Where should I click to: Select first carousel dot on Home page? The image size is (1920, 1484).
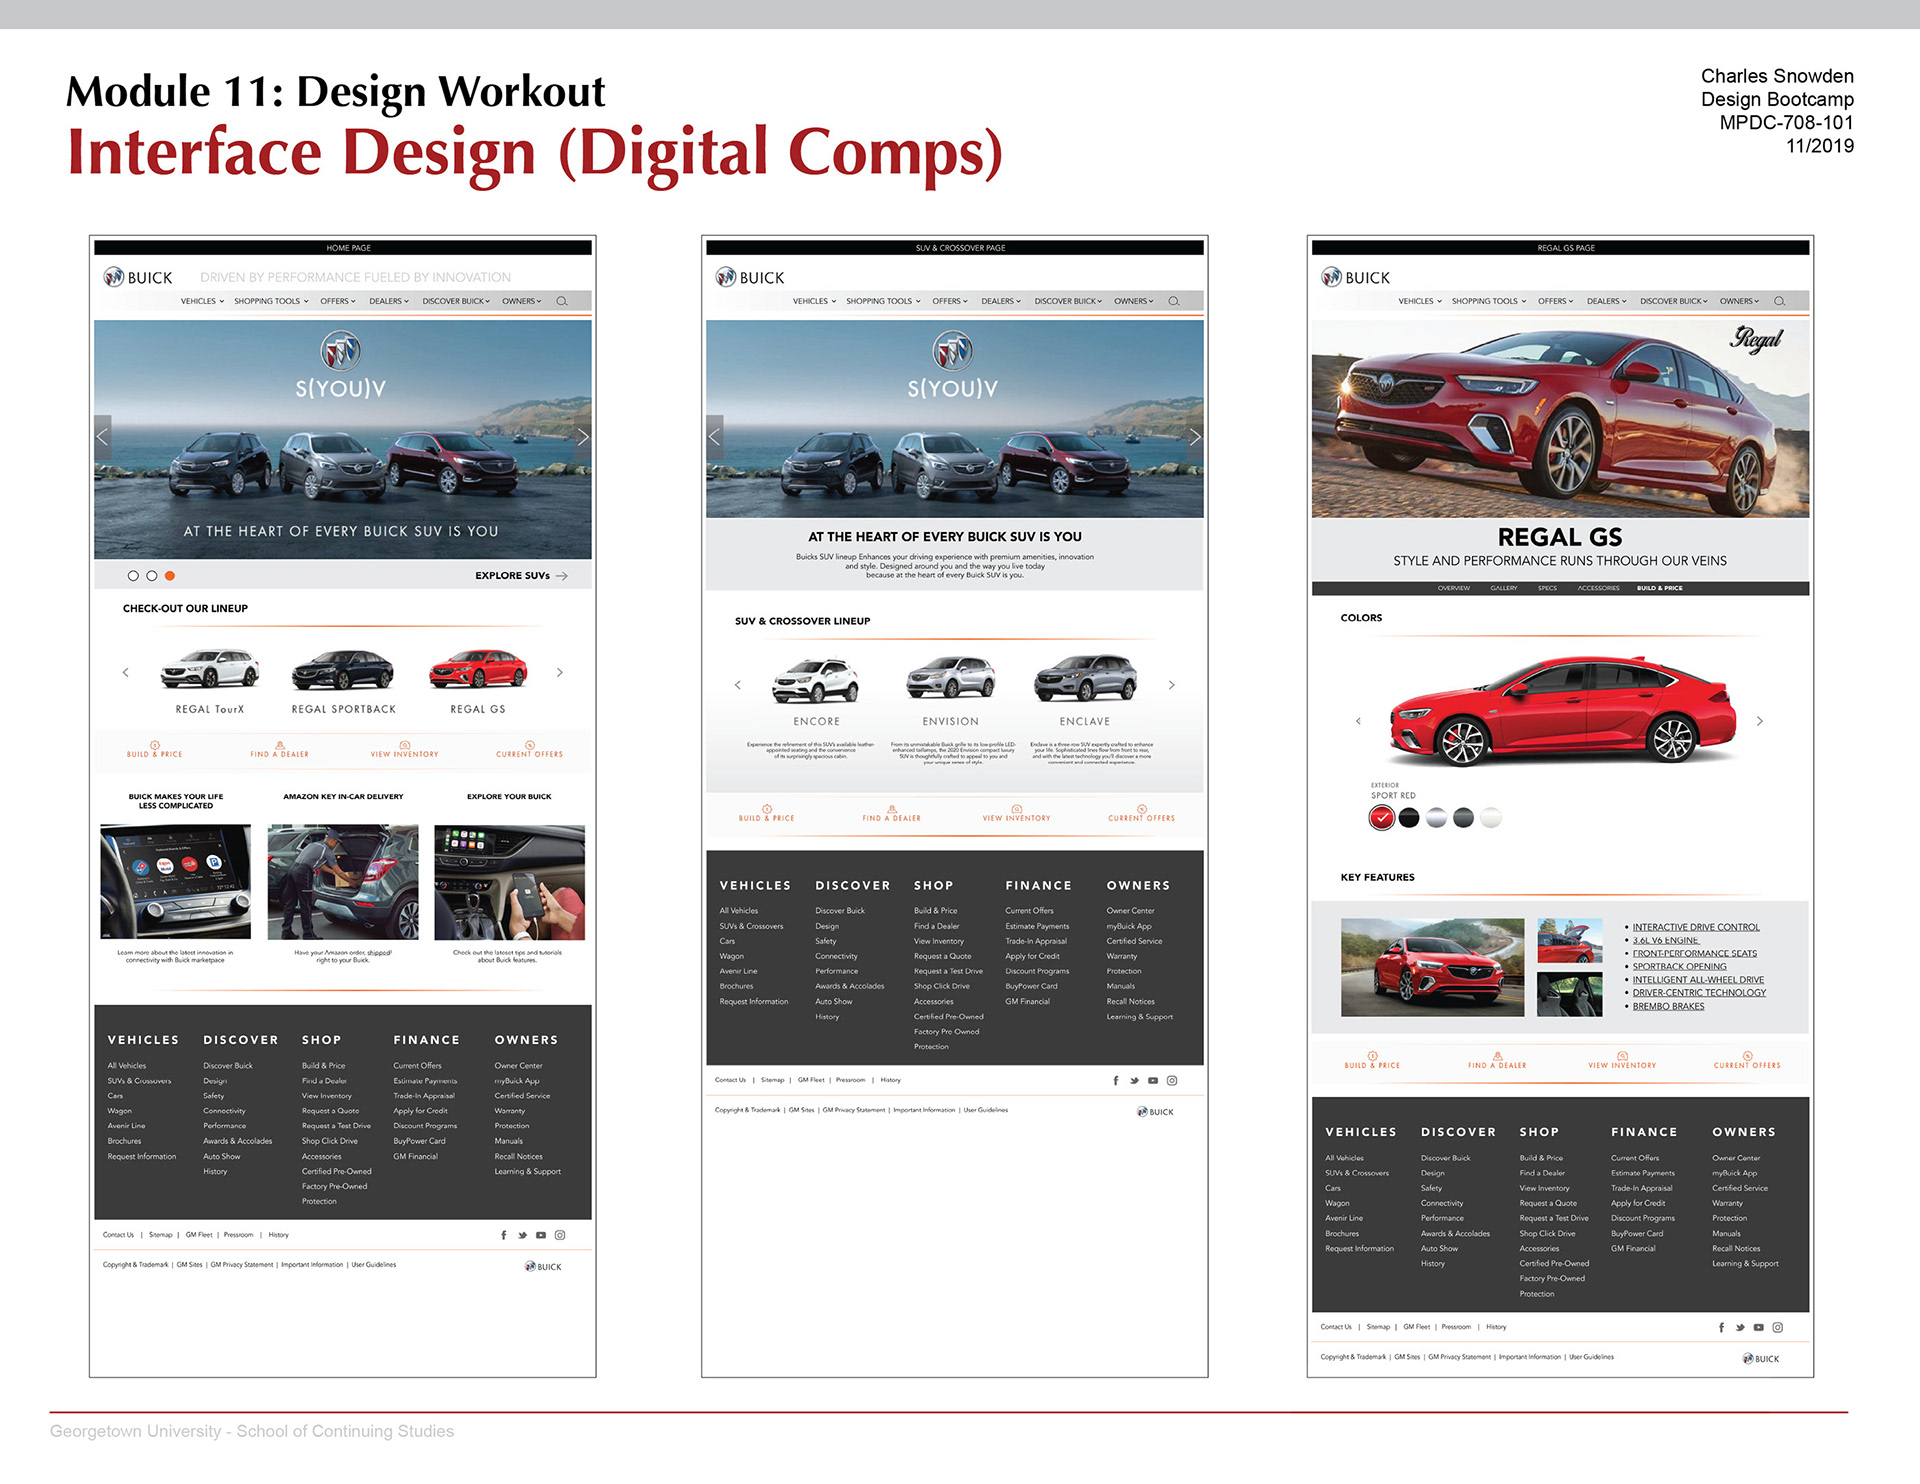(133, 576)
